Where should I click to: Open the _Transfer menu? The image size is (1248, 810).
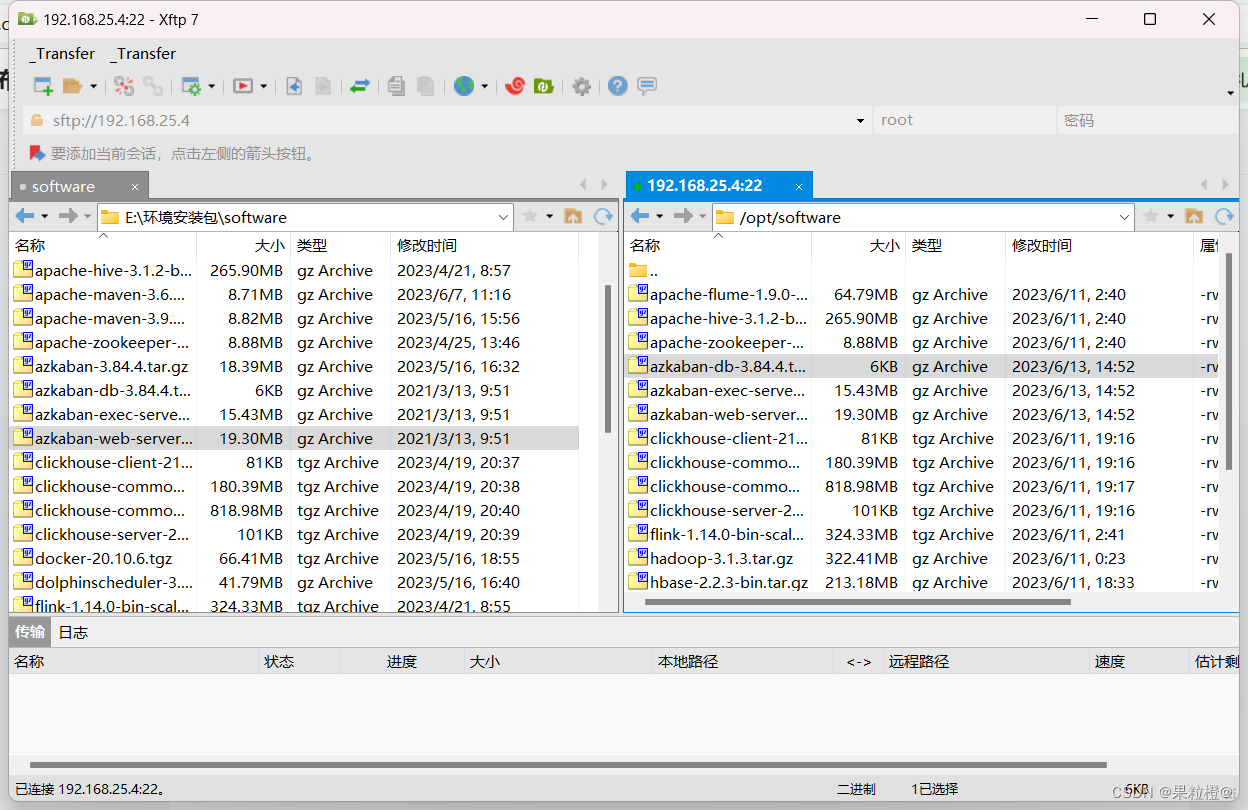pyautogui.click(x=60, y=53)
